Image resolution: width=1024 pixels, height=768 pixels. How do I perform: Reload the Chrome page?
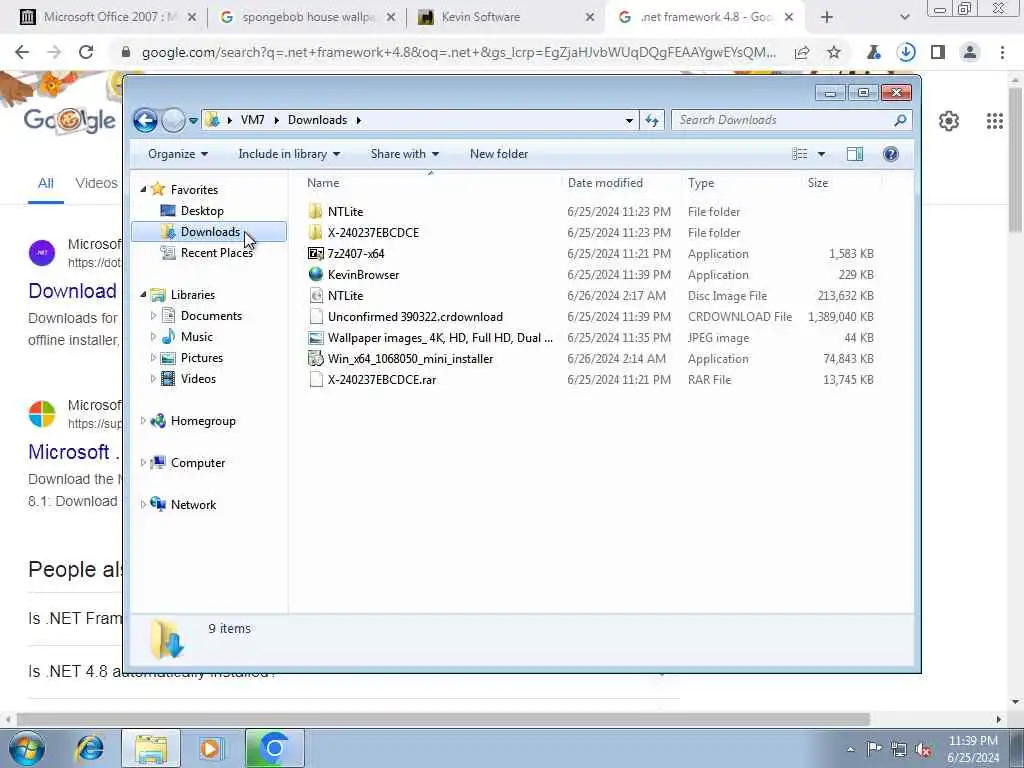coord(86,52)
